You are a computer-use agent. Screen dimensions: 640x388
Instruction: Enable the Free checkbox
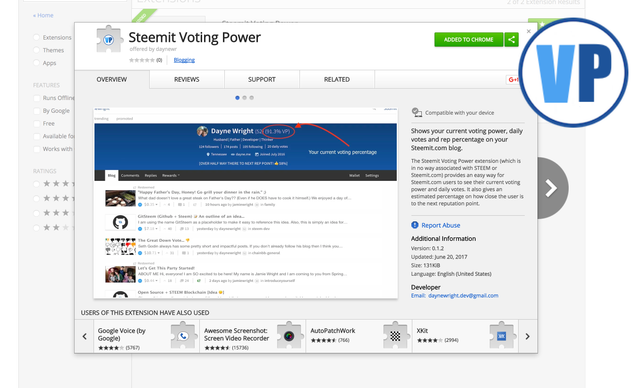click(37, 123)
